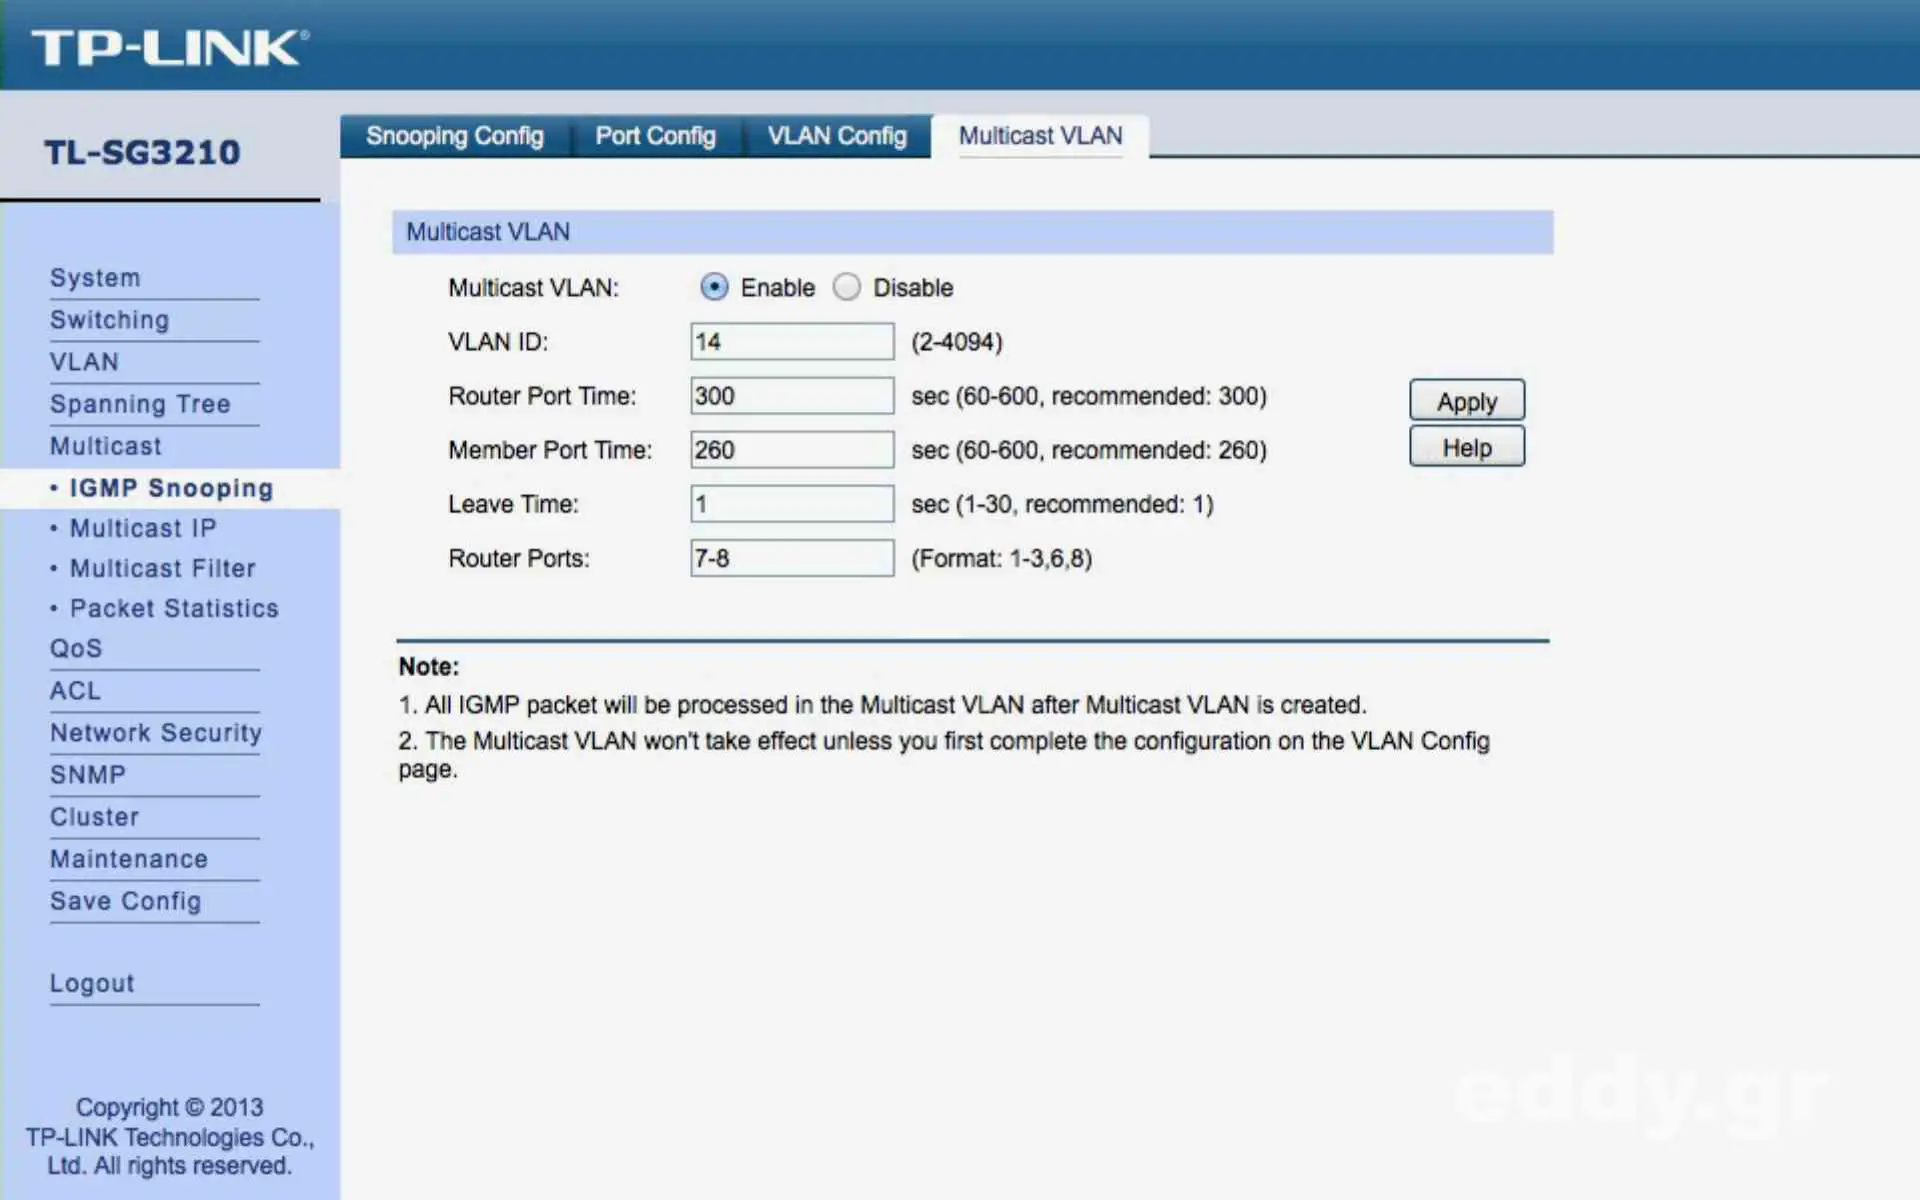This screenshot has height=1200, width=1920.
Task: Click the VLAN ID input field
Action: point(791,342)
